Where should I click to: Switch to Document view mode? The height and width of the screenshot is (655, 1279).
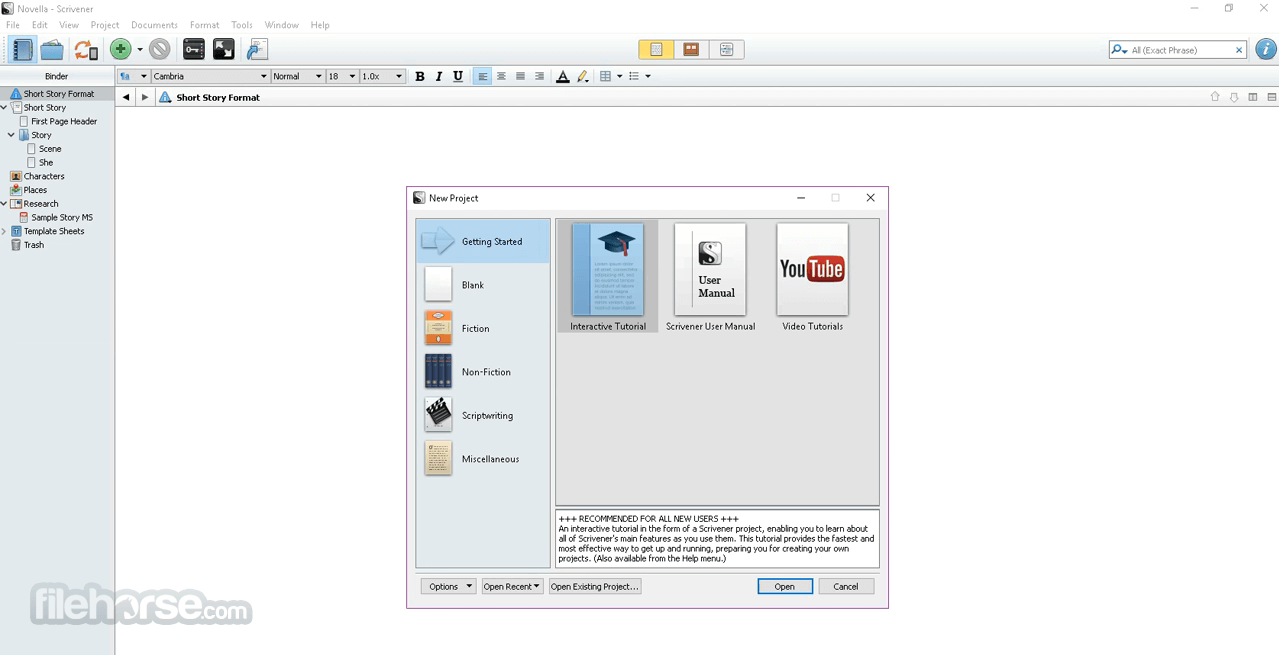(656, 49)
